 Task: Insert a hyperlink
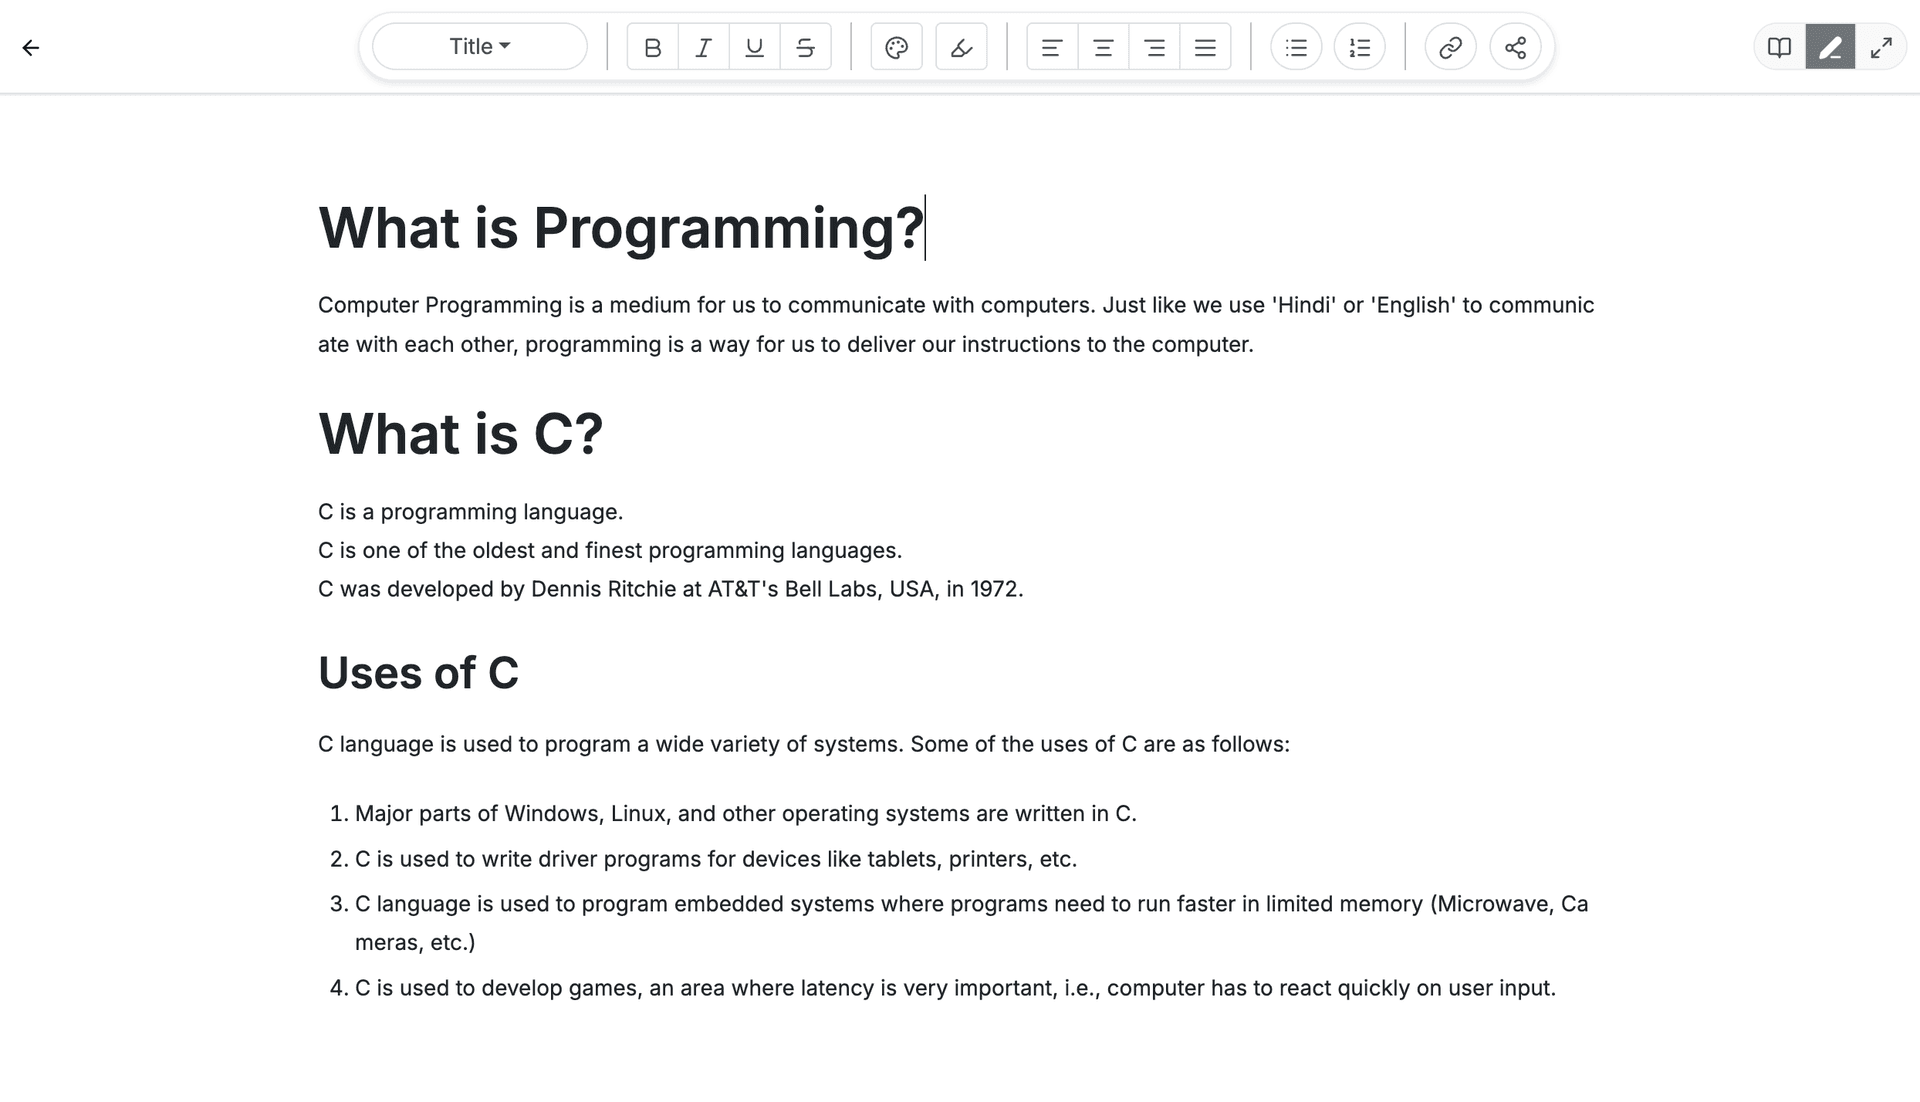pos(1450,47)
